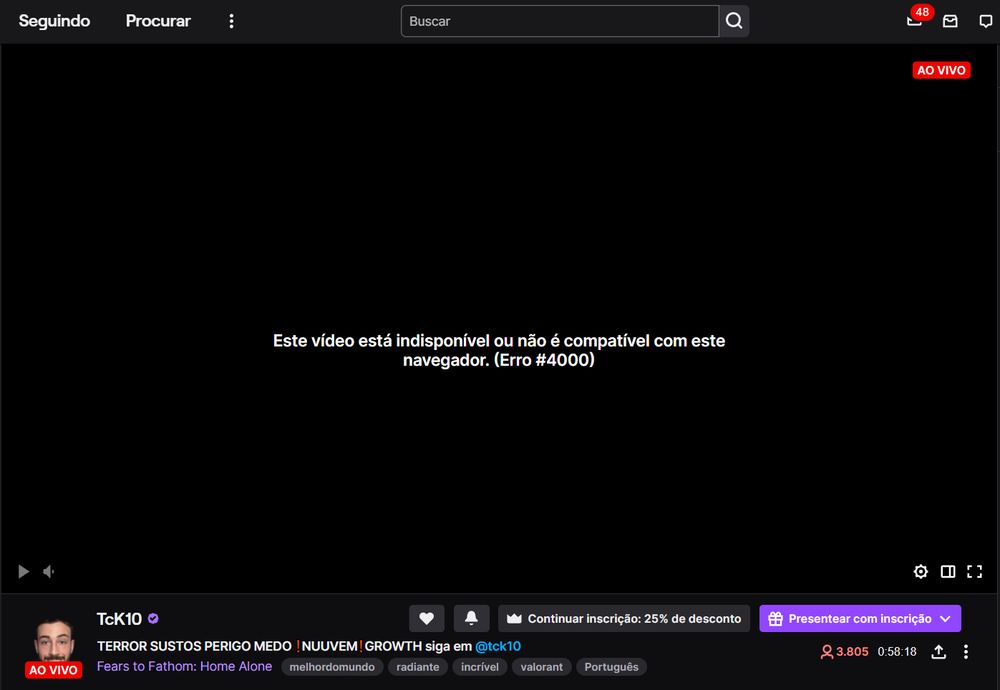Open the whispers envelope icon
This screenshot has height=690, width=1000.
coord(950,21)
